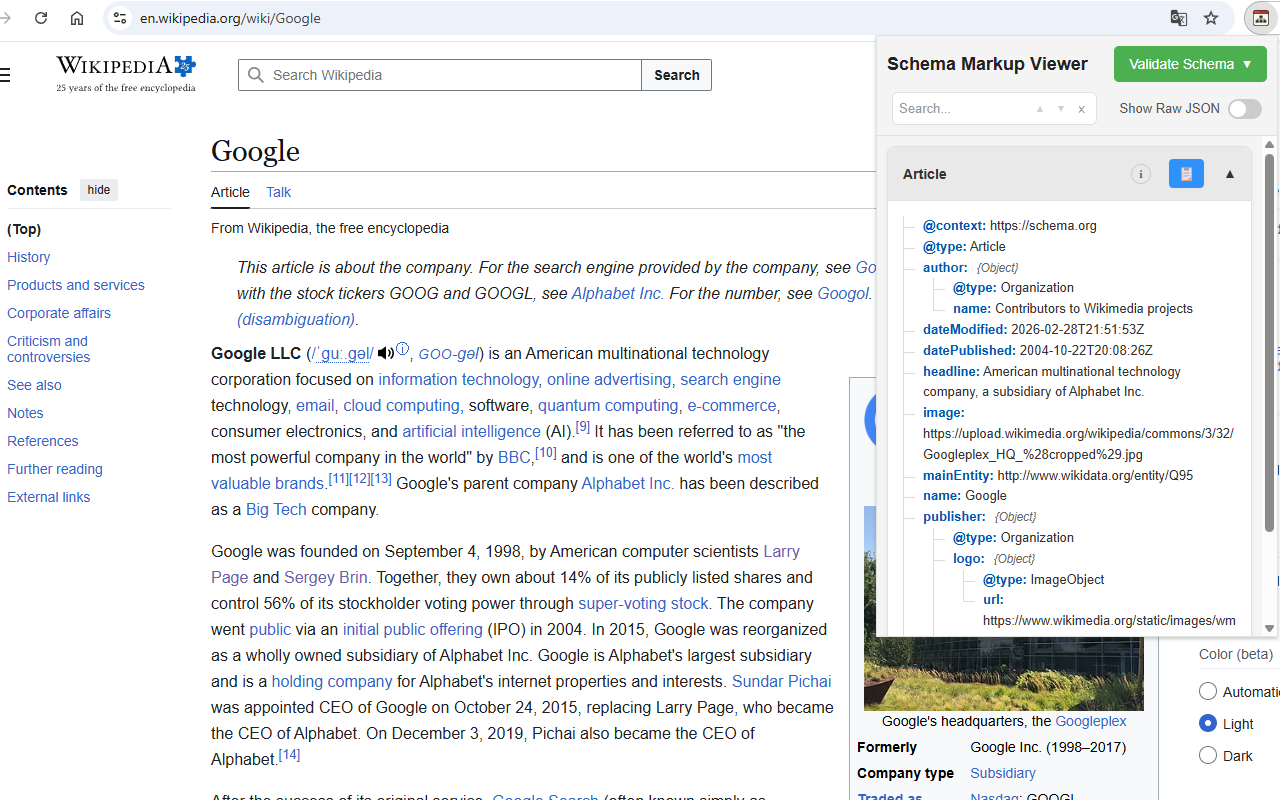The image size is (1280, 800).
Task: Jump to Corporate affairs section
Action: click(x=59, y=313)
